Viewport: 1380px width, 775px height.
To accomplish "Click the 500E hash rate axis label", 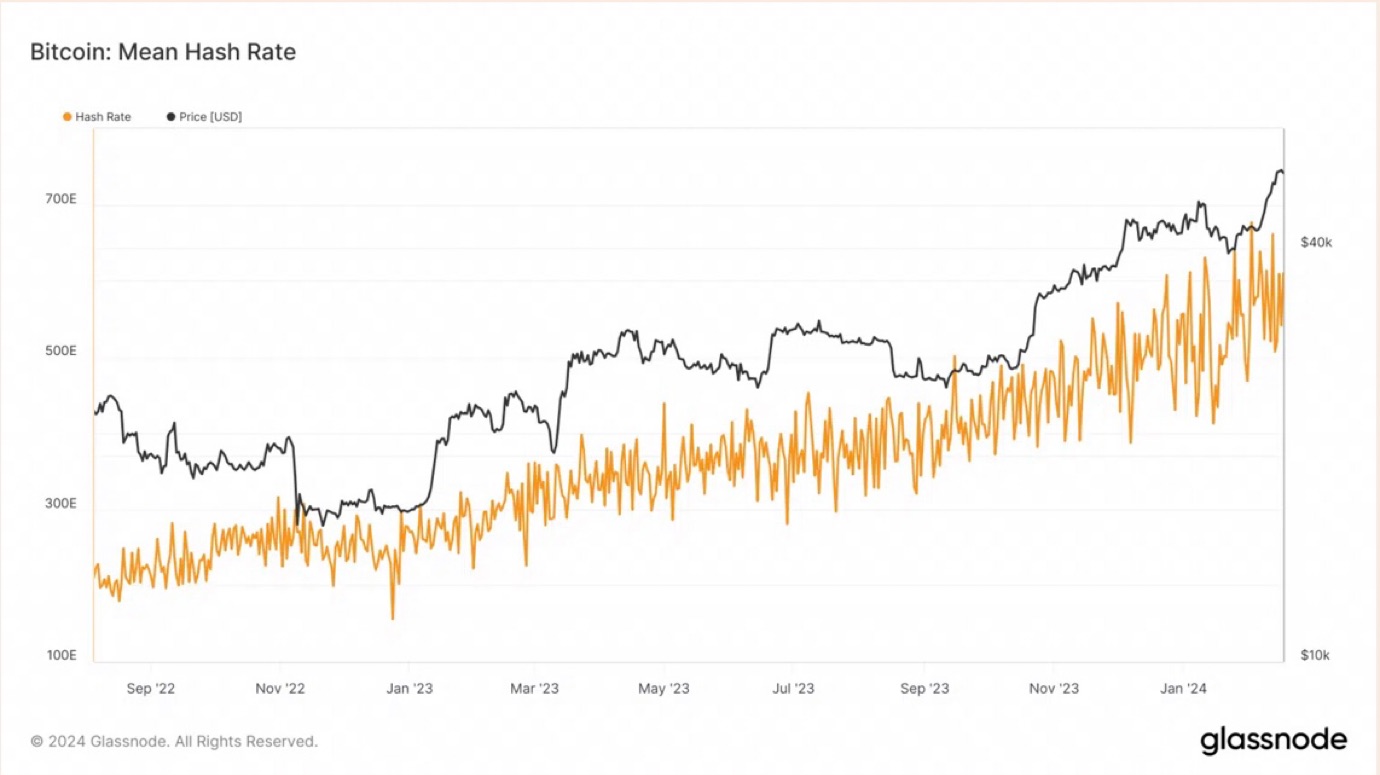I will 60,351.
